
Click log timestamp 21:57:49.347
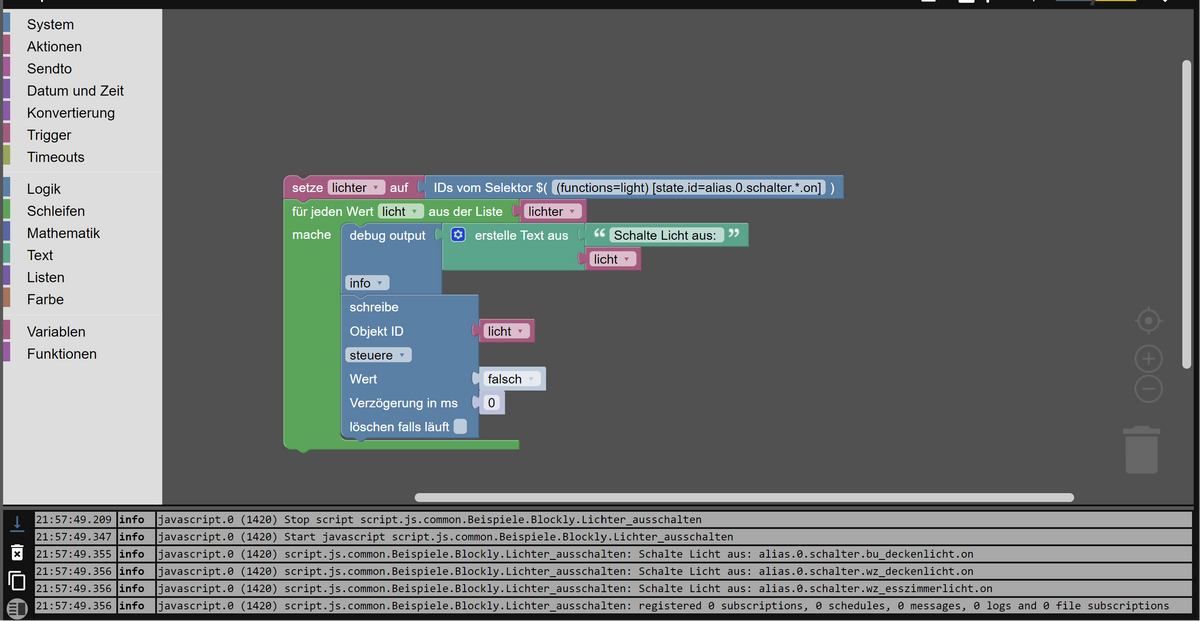(74, 537)
